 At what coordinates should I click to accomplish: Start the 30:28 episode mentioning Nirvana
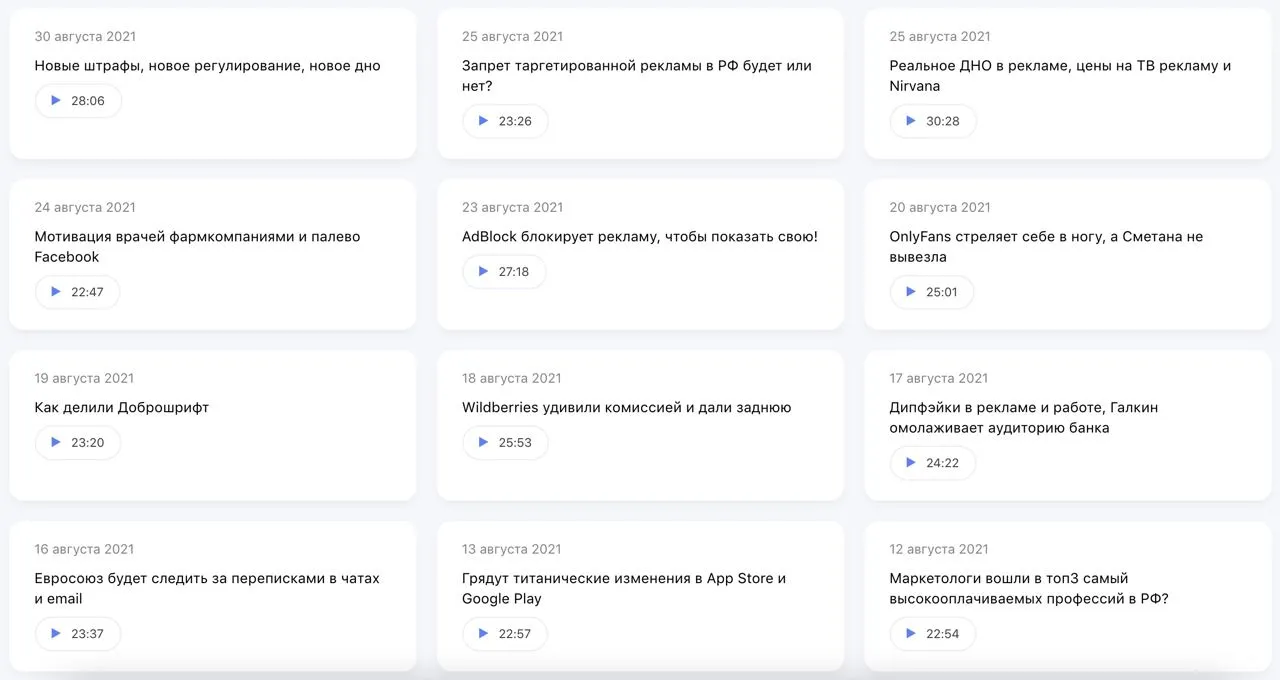(932, 121)
